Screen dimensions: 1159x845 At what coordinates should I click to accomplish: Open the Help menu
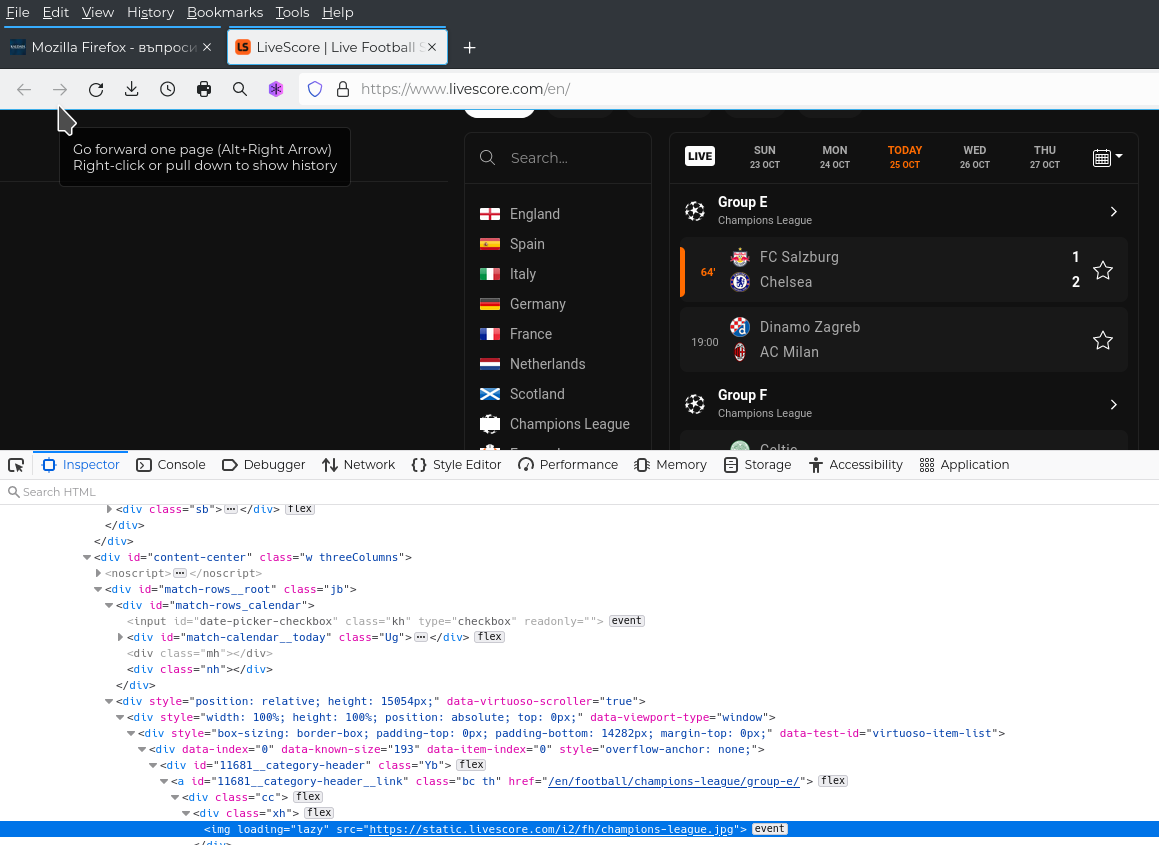(338, 13)
